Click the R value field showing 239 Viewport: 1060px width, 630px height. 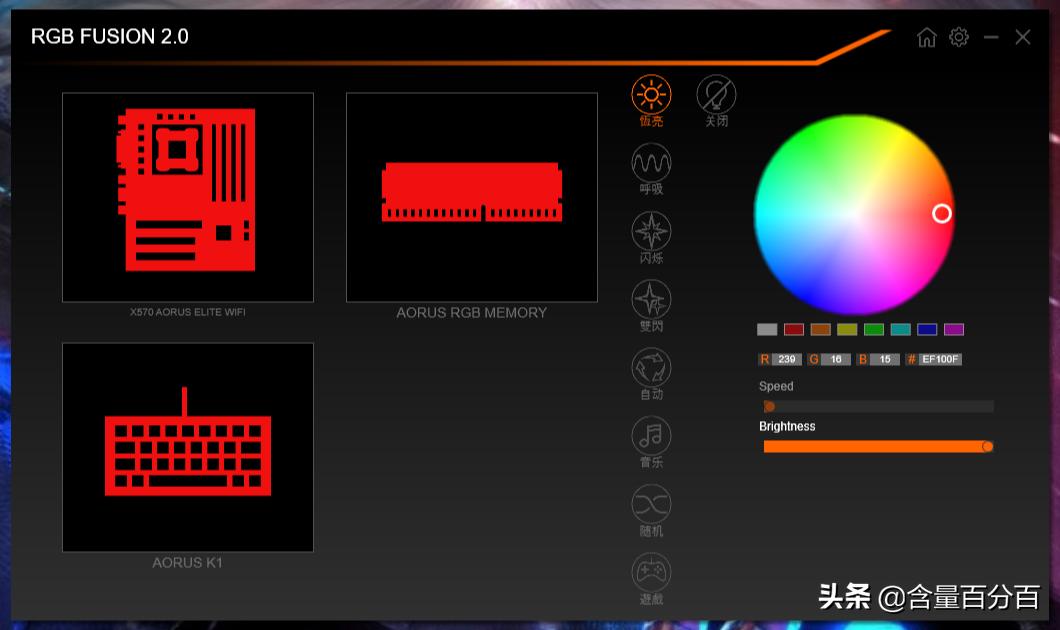(786, 360)
